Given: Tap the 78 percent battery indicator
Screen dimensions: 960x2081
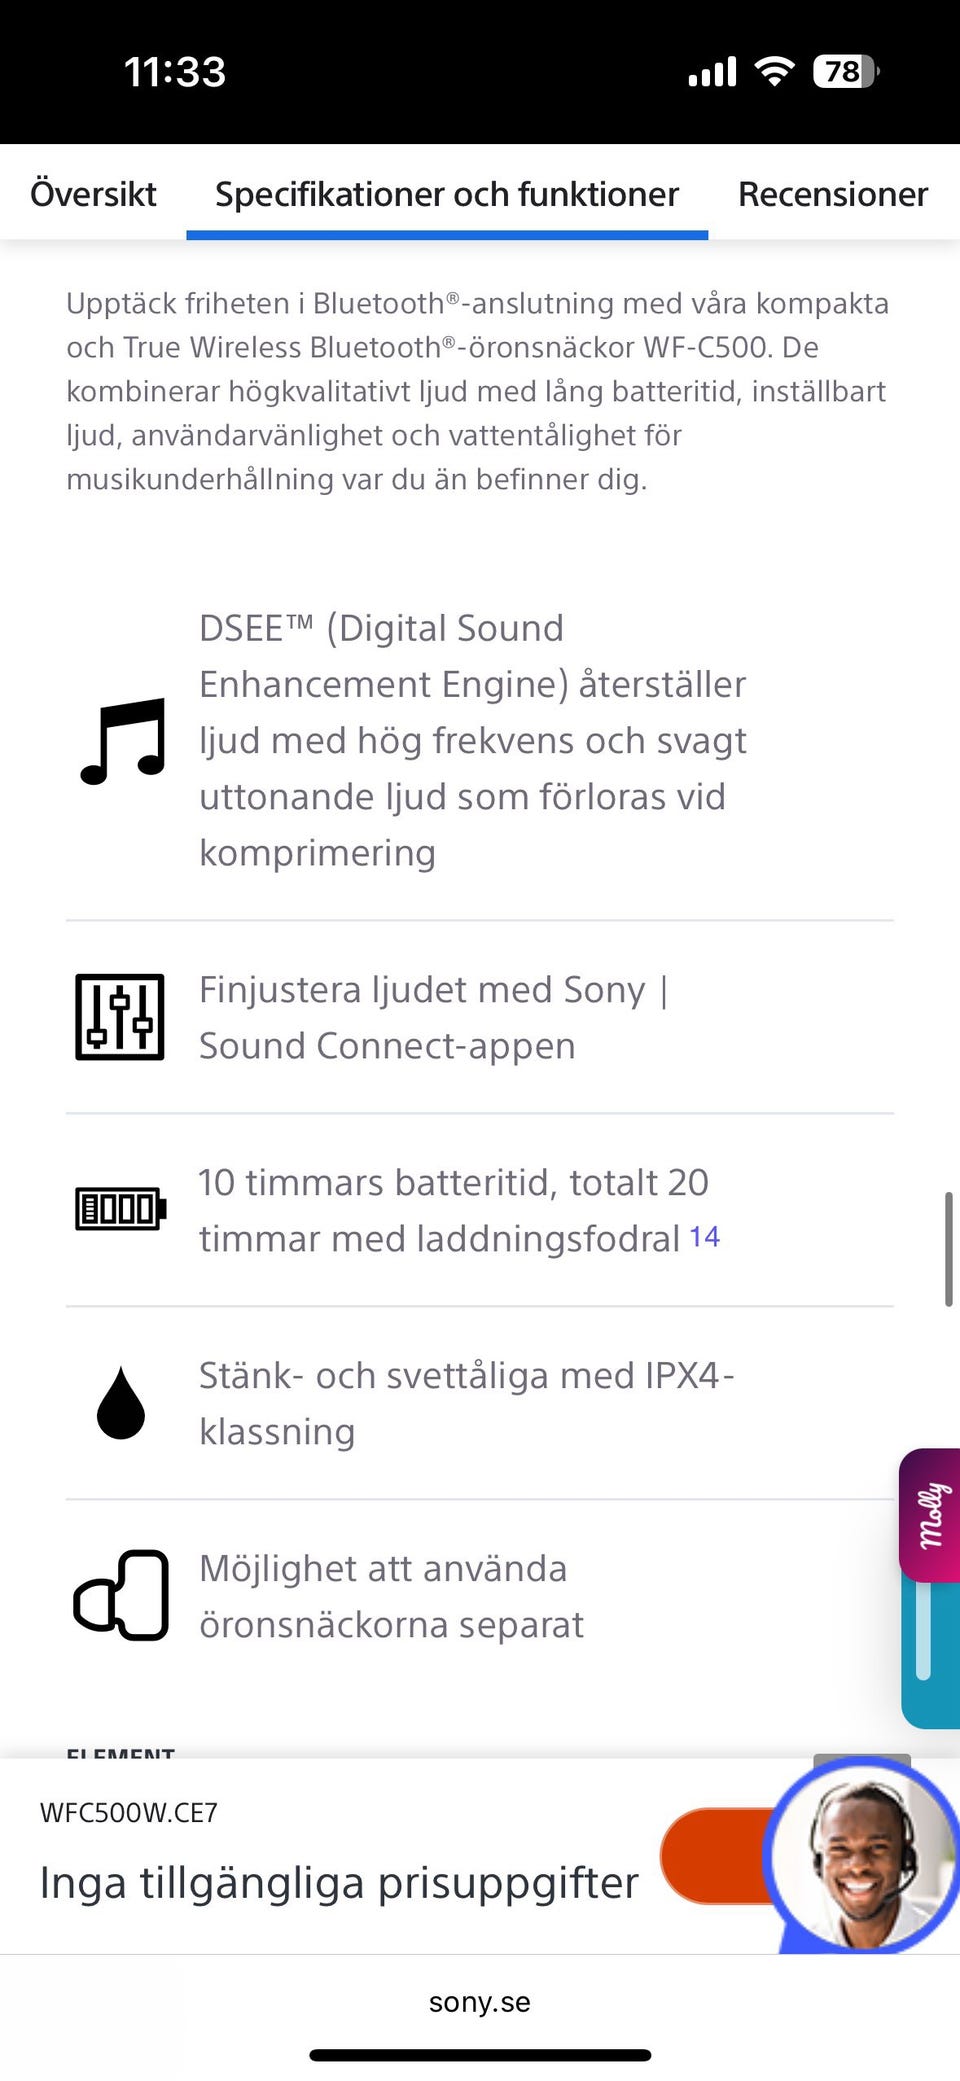Looking at the screenshot, I should (845, 71).
